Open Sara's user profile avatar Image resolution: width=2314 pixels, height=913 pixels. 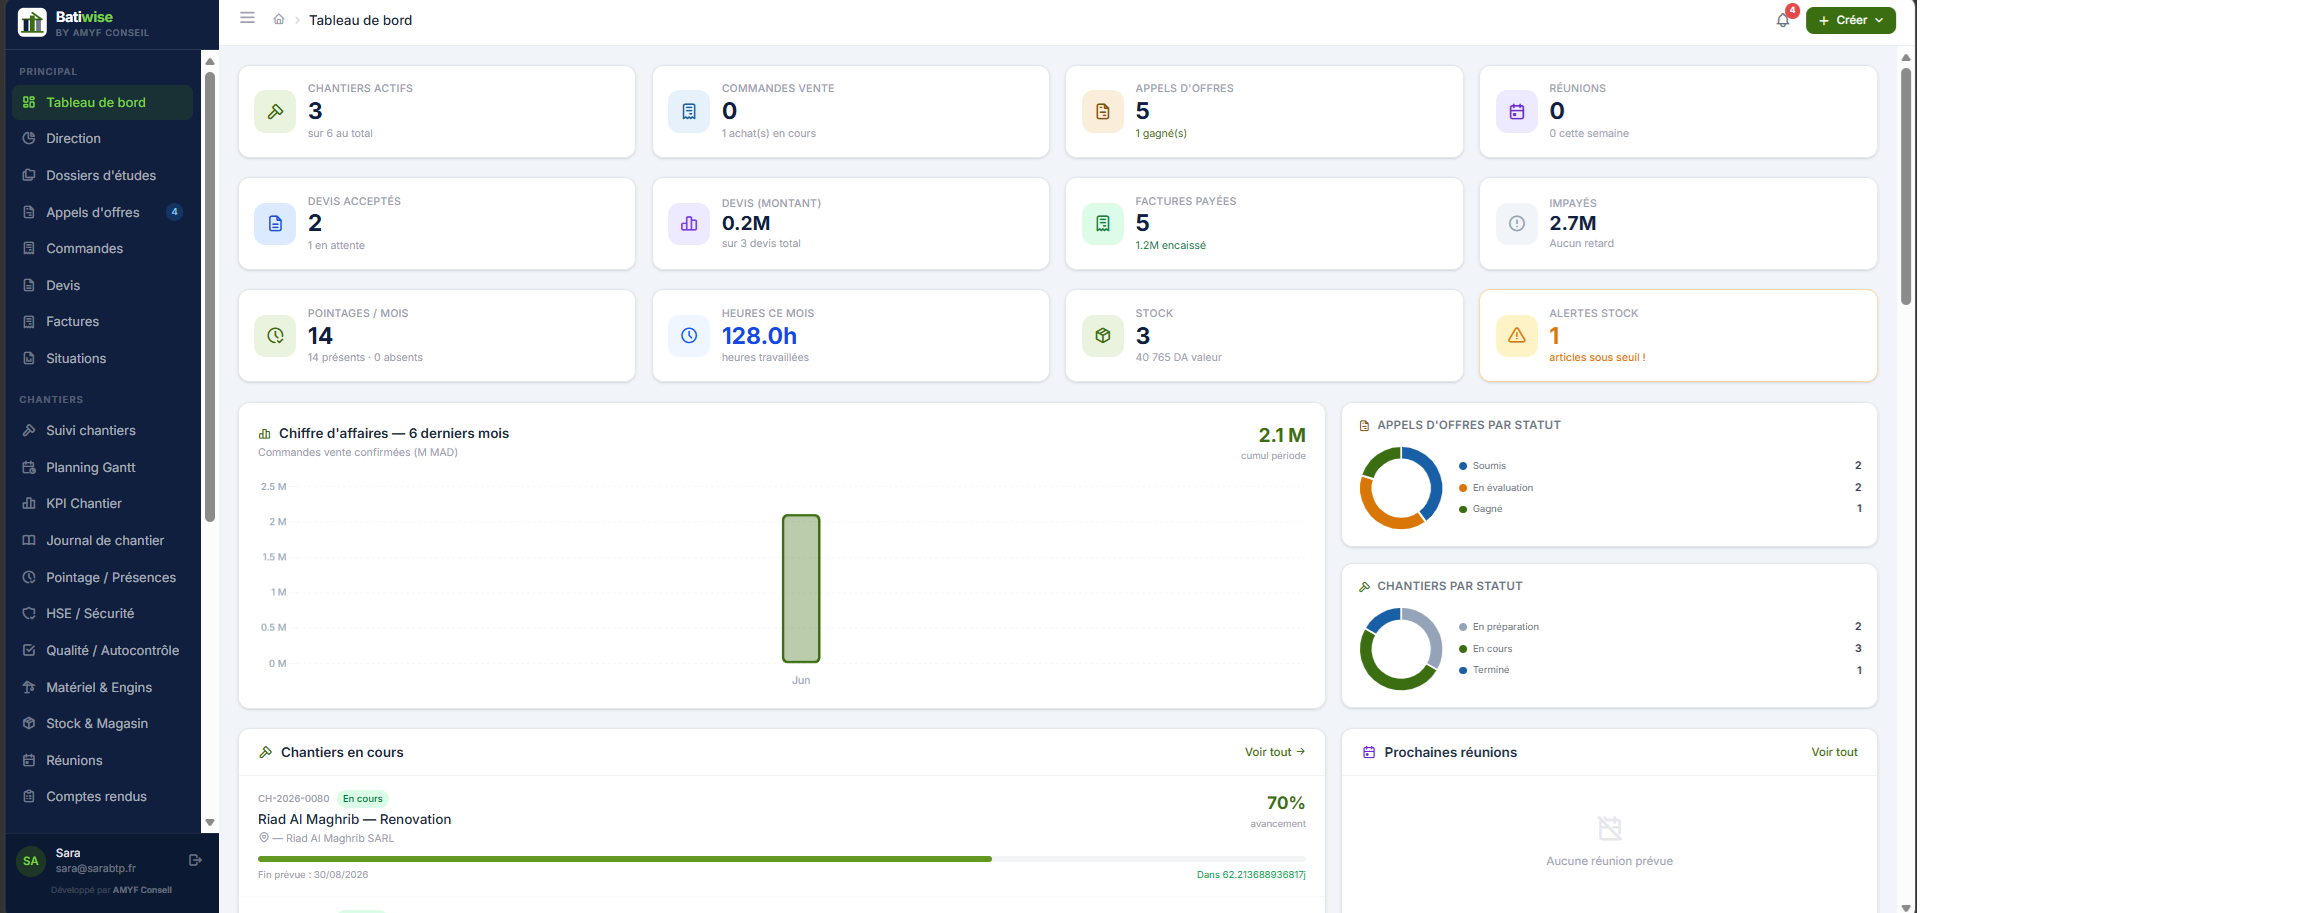coord(31,860)
